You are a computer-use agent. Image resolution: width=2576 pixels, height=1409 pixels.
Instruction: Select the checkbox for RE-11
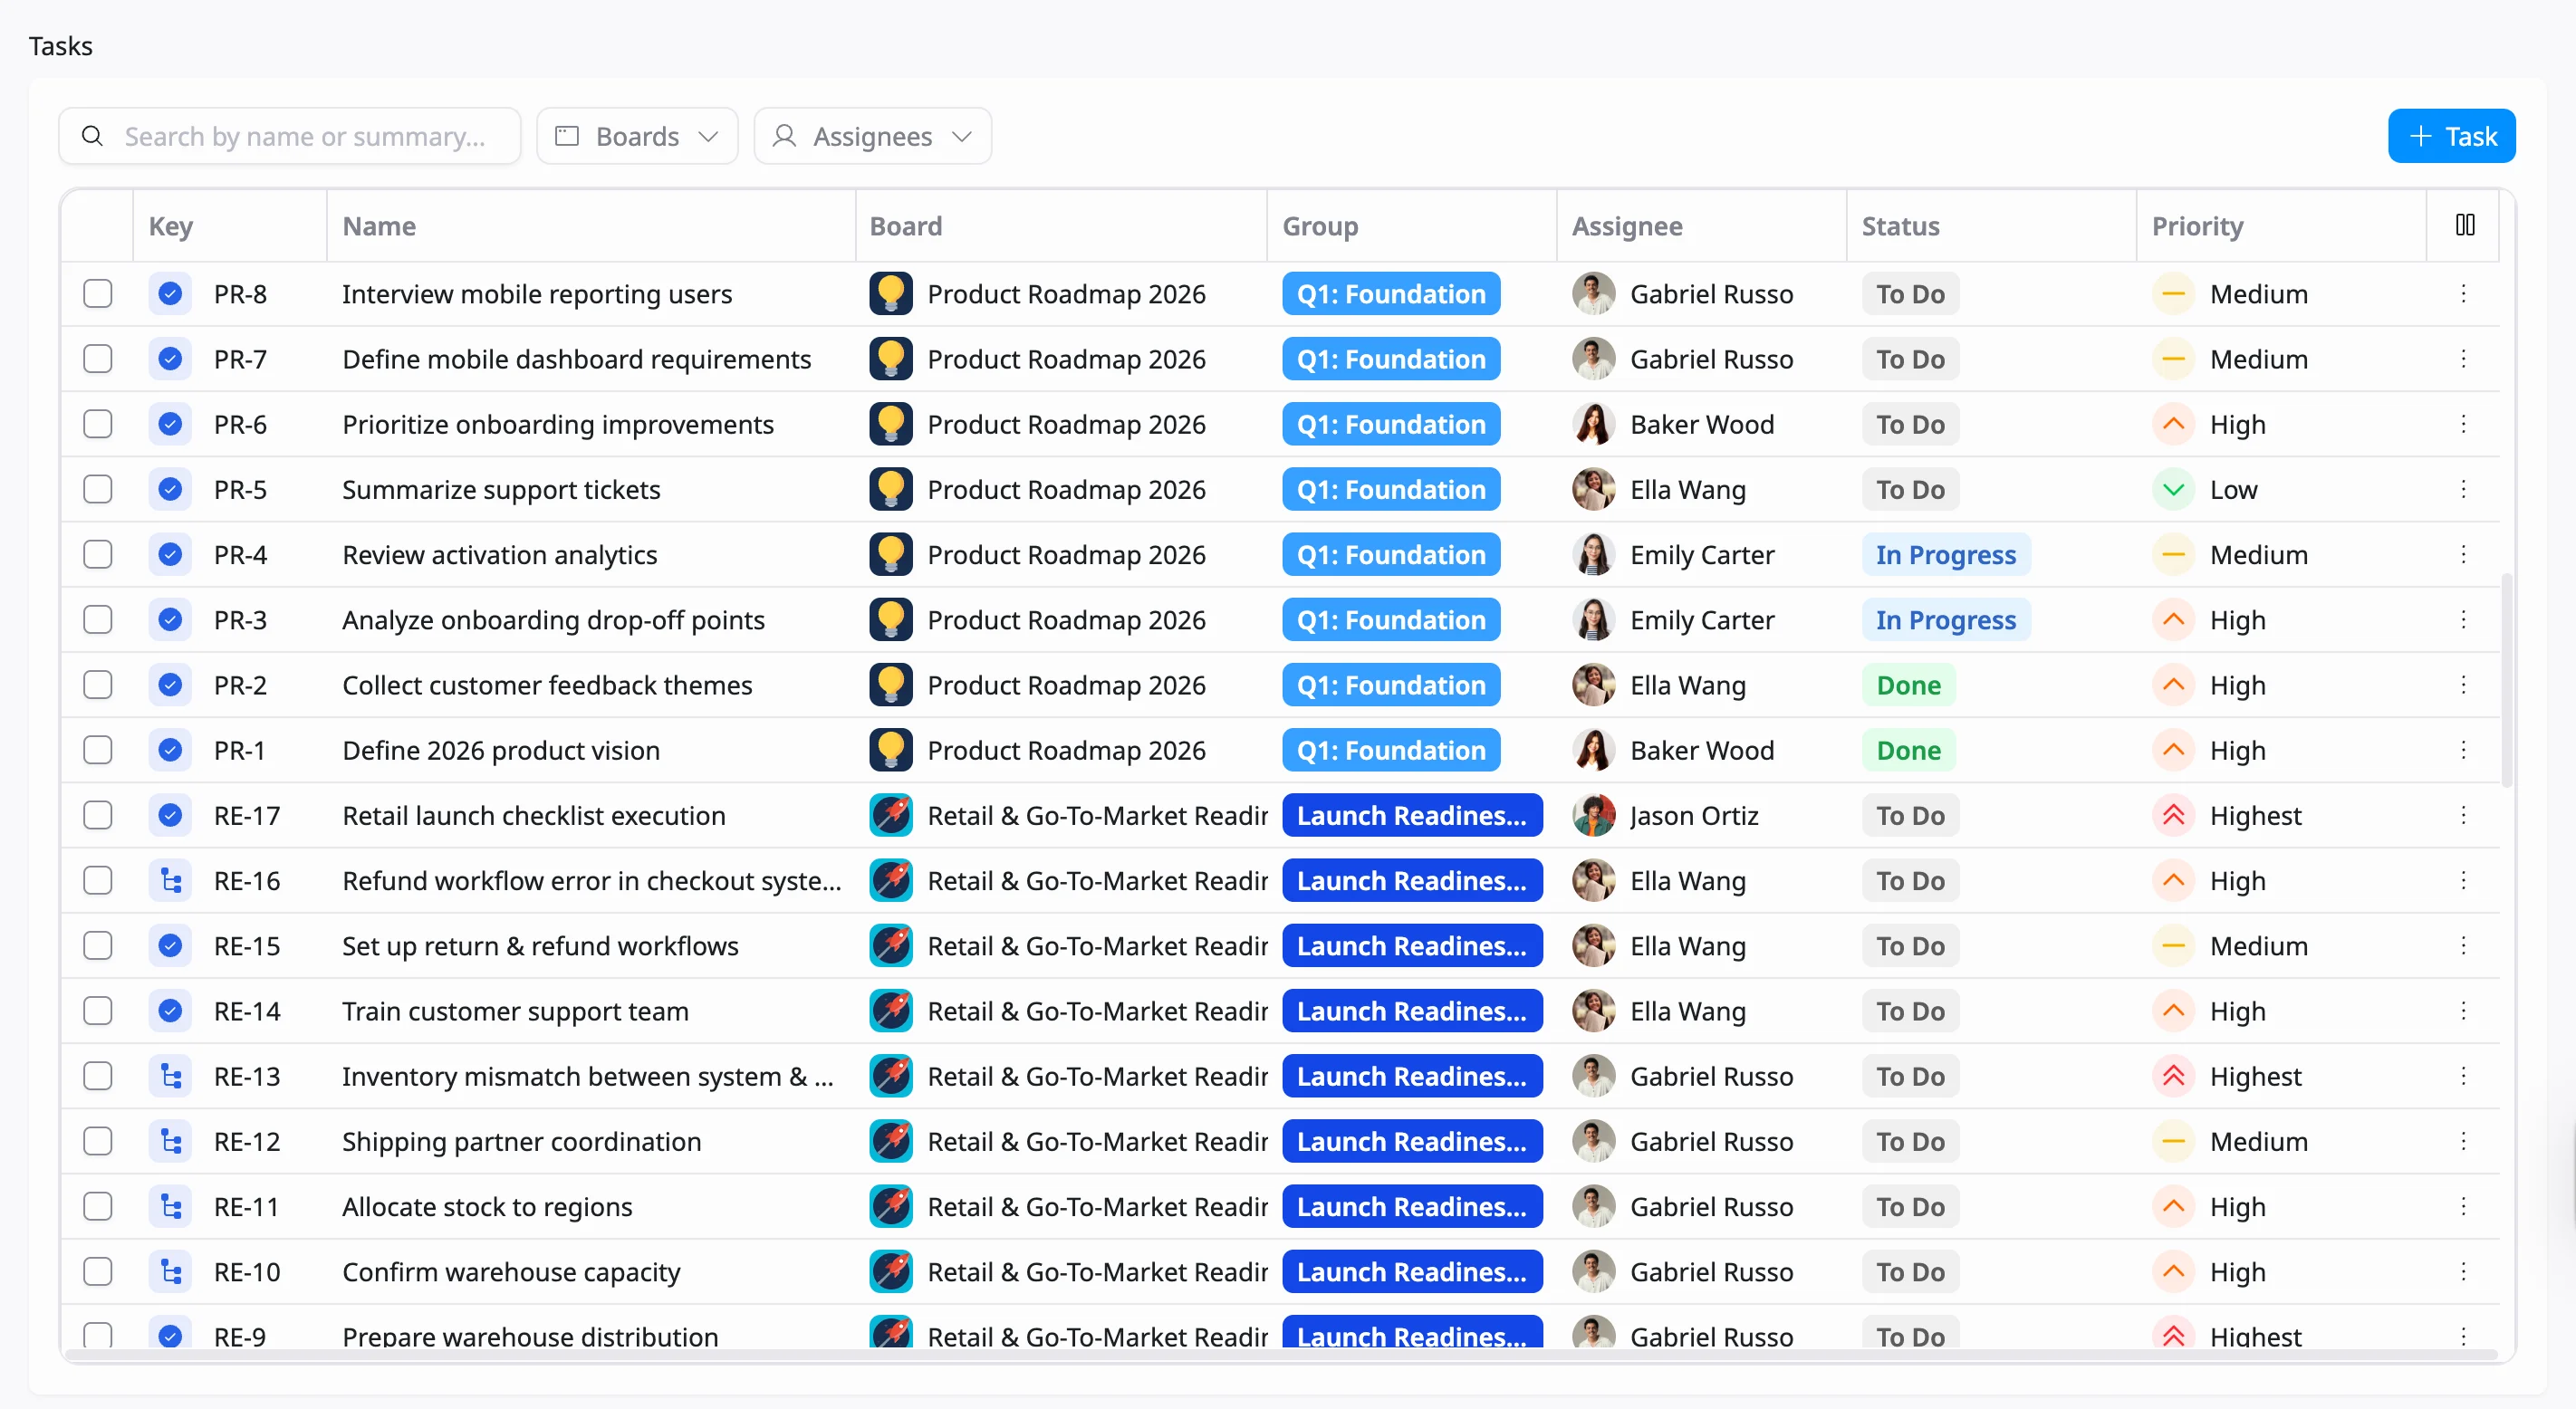pos(97,1206)
